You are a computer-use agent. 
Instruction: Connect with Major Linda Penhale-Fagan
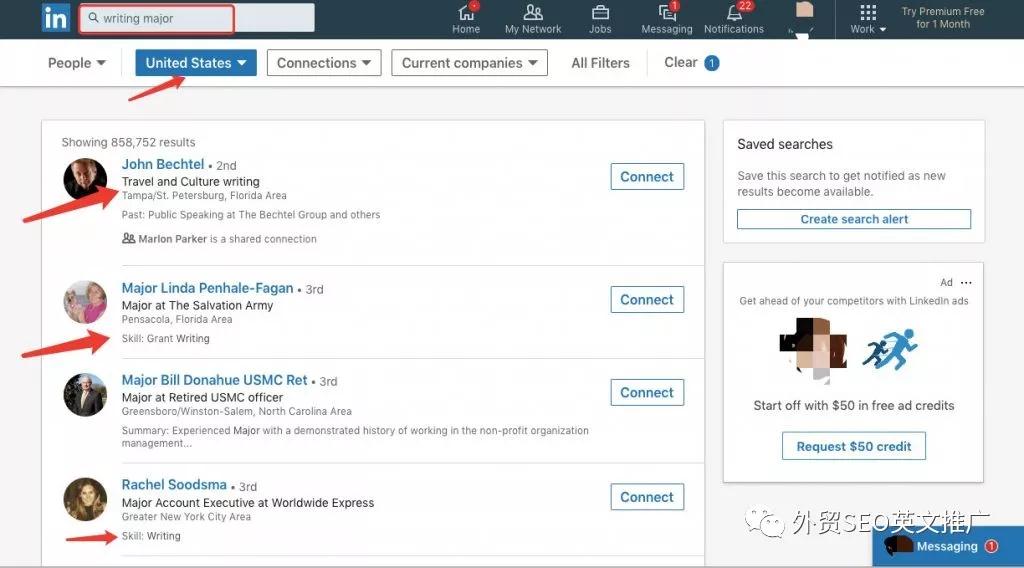tap(647, 300)
